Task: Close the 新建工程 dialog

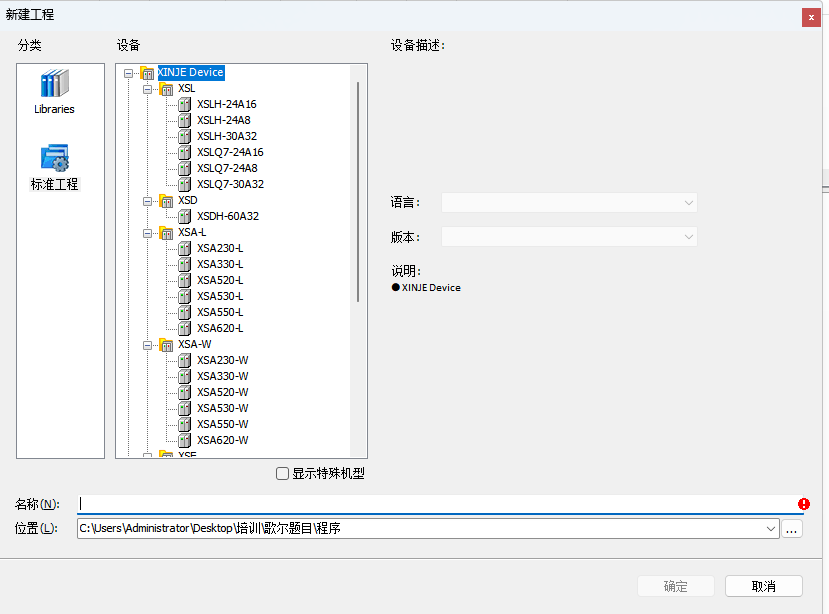Action: click(811, 17)
